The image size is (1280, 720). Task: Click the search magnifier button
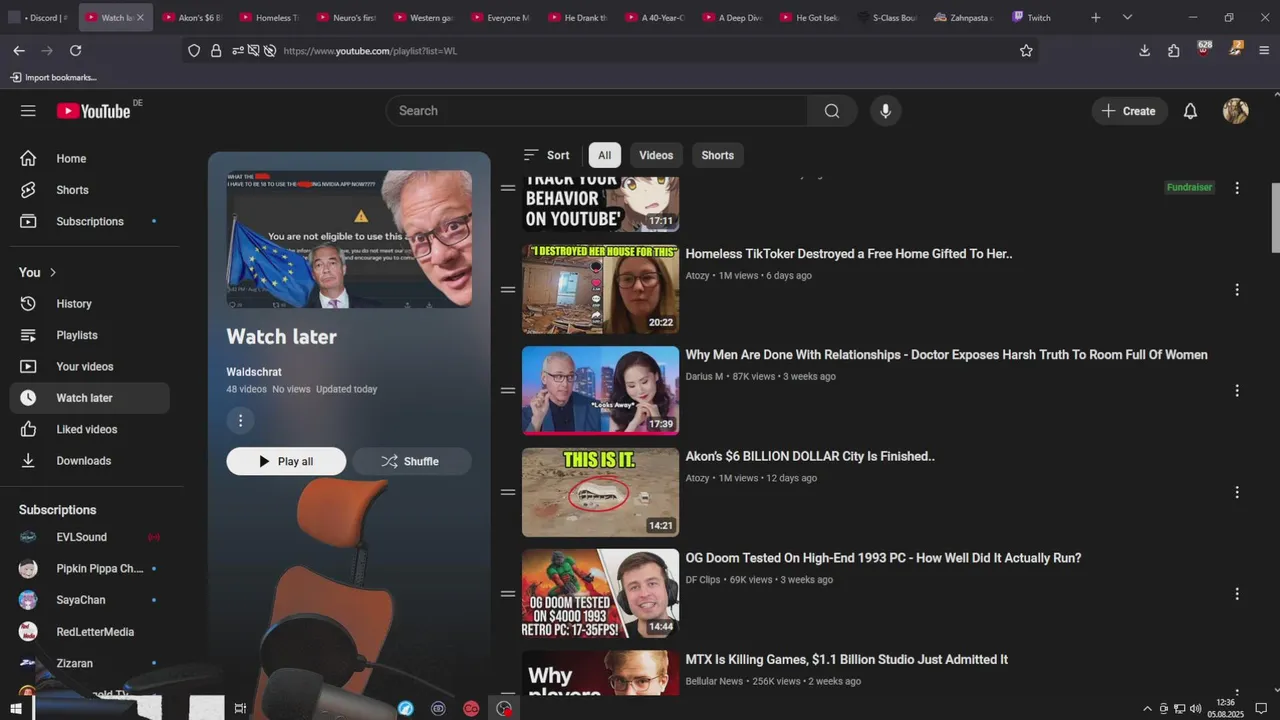[x=832, y=111]
